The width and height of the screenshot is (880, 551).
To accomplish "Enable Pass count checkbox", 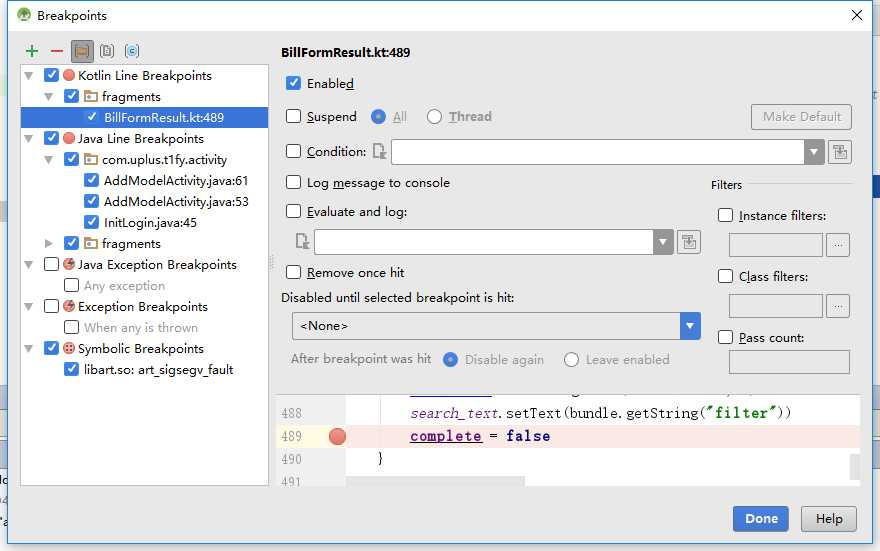I will (726, 337).
